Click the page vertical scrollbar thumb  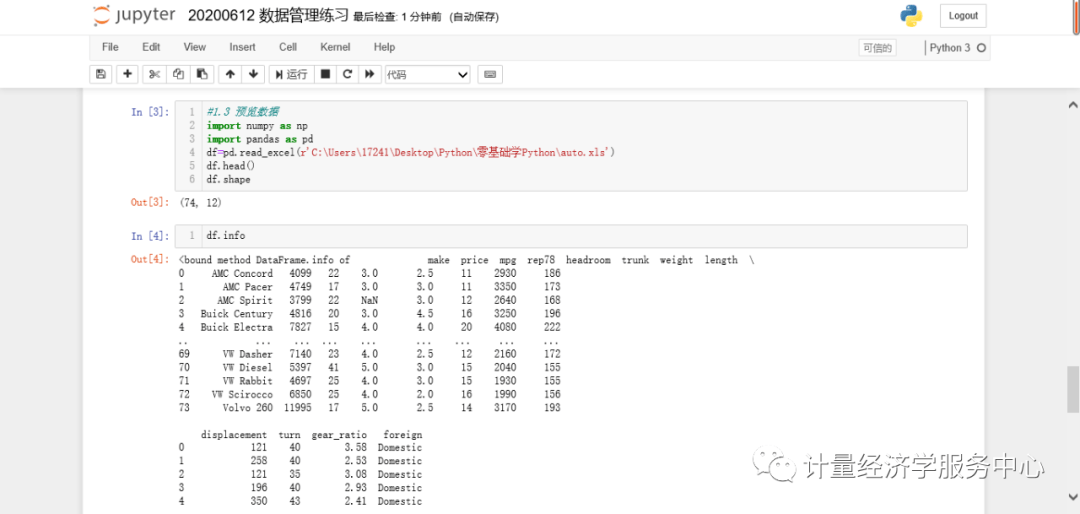(x=1074, y=389)
